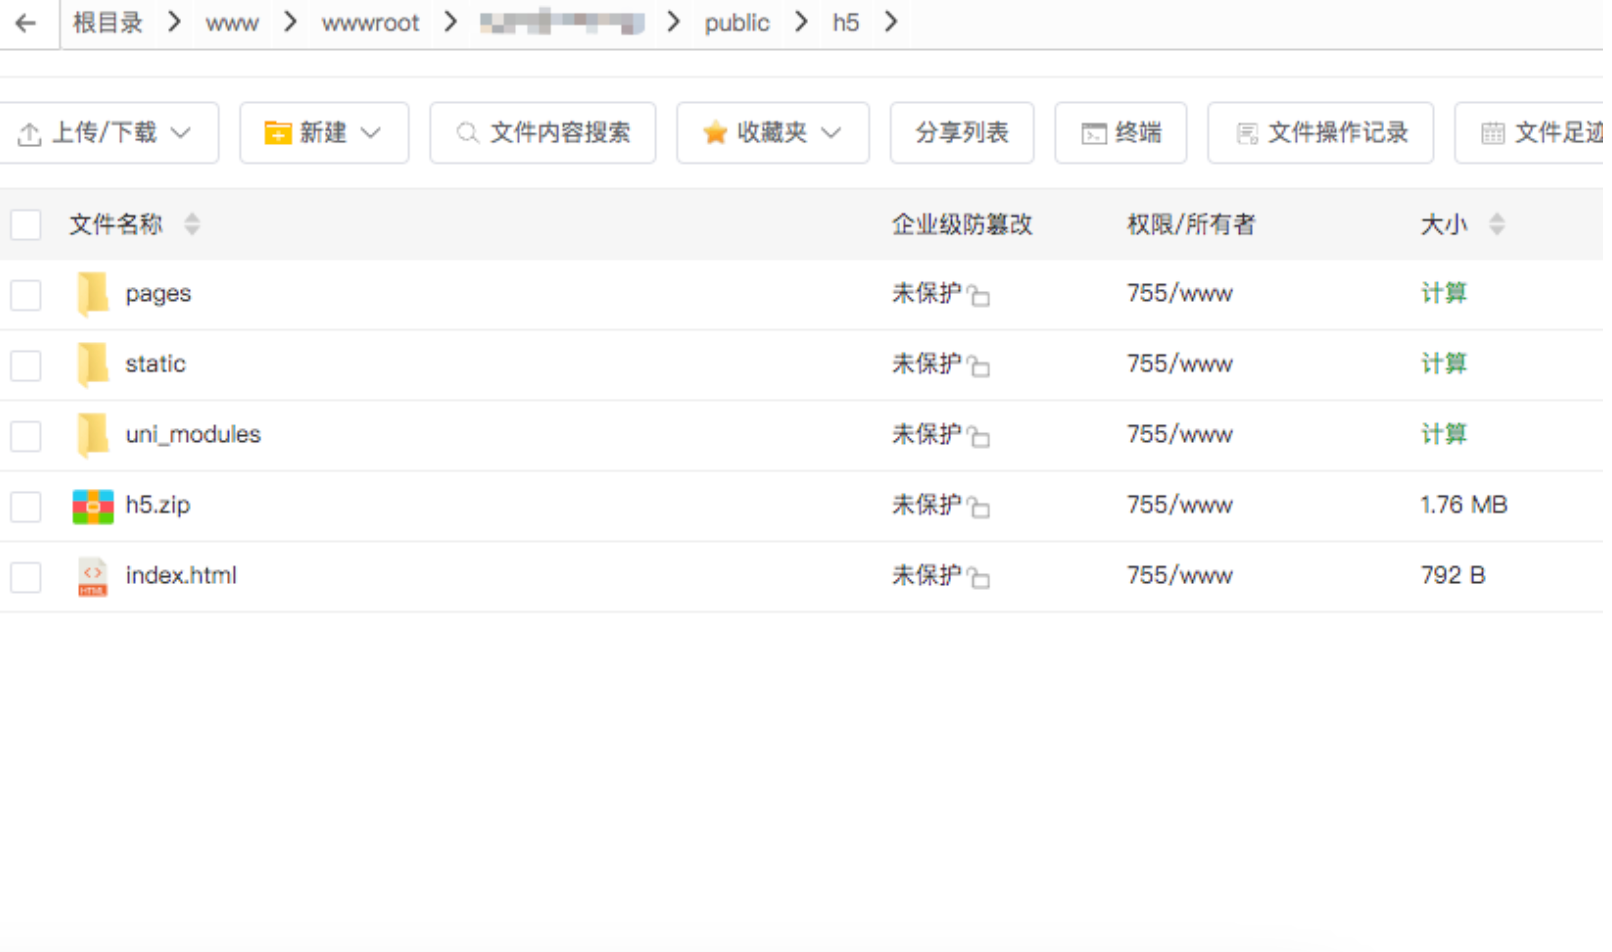The height and width of the screenshot is (952, 1612).
Task: Click lock icon in the static row
Action: (979, 366)
